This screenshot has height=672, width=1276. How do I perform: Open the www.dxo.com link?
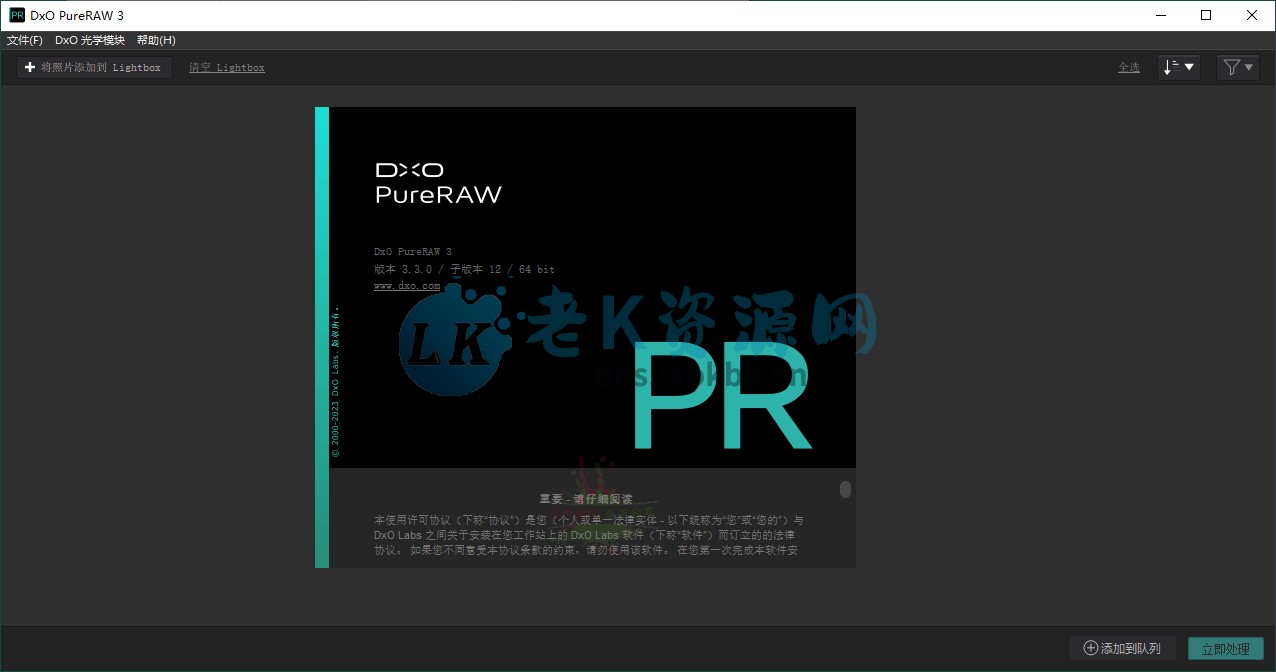pos(407,286)
